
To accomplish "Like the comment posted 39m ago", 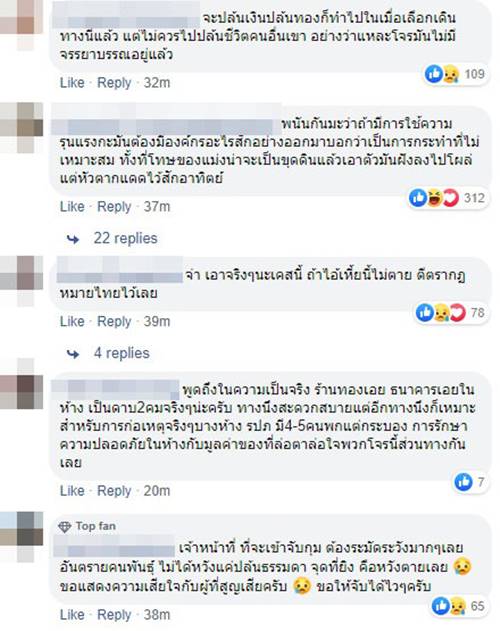I will click(72, 322).
